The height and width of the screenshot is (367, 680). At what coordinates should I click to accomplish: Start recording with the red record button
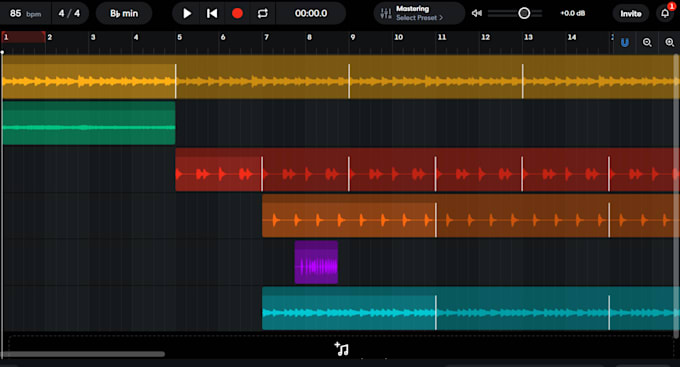(x=237, y=13)
